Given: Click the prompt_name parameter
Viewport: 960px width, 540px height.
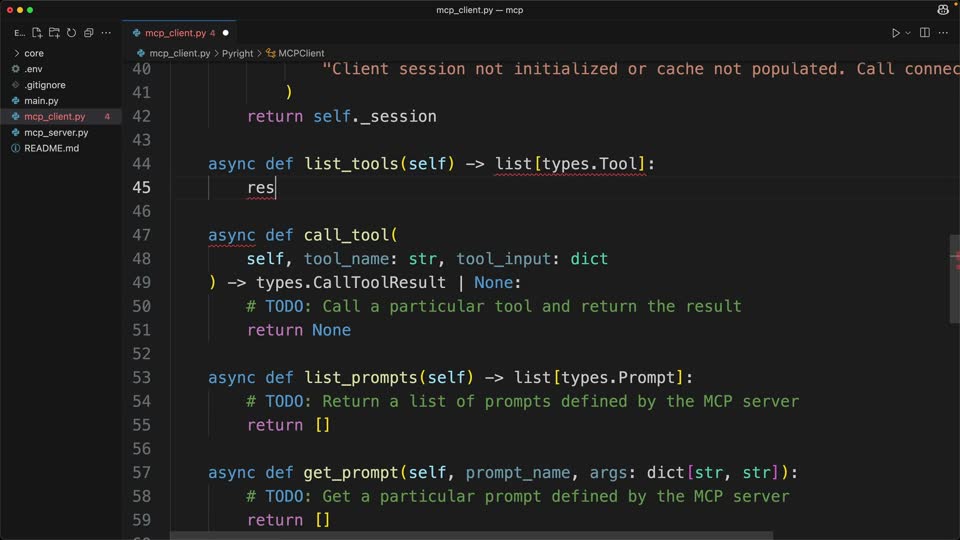Looking at the screenshot, I should click(518, 473).
